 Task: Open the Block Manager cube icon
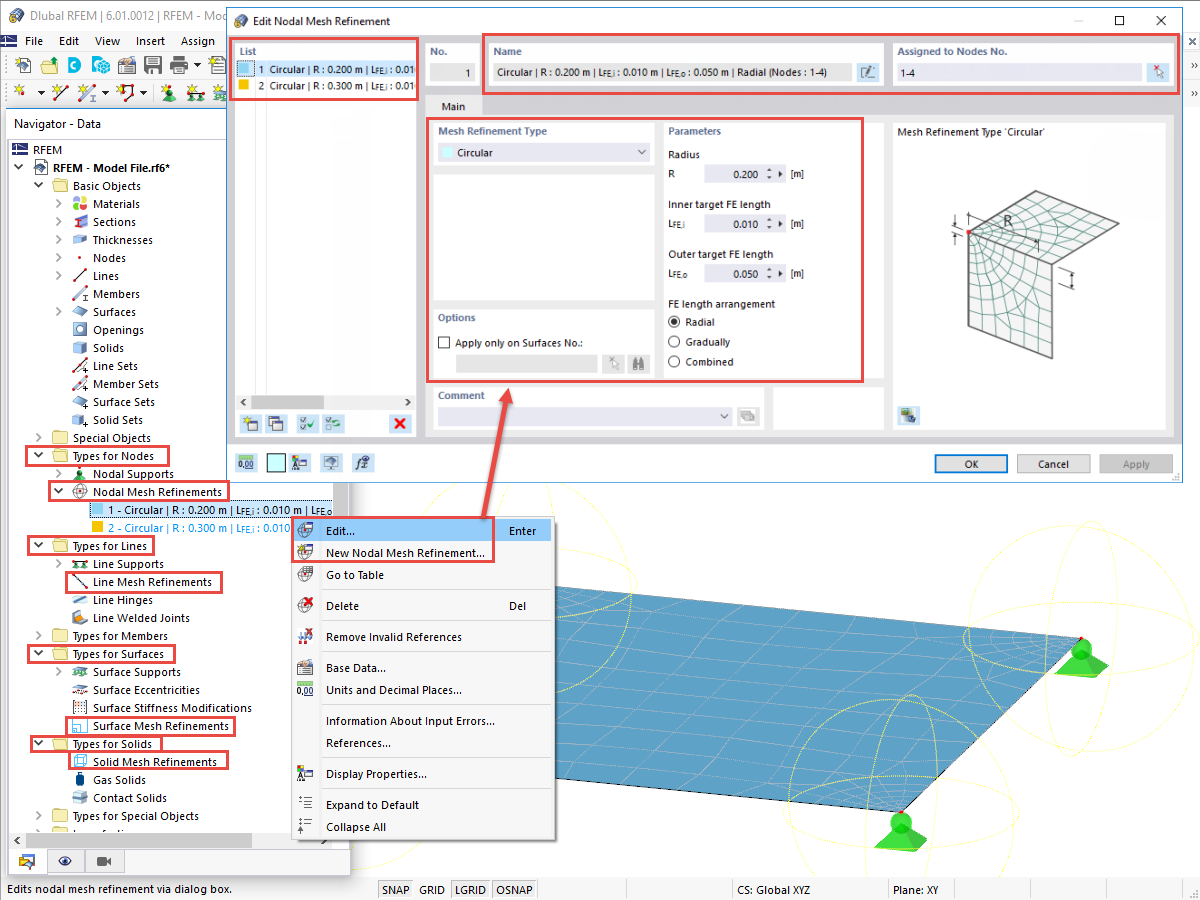[101, 66]
